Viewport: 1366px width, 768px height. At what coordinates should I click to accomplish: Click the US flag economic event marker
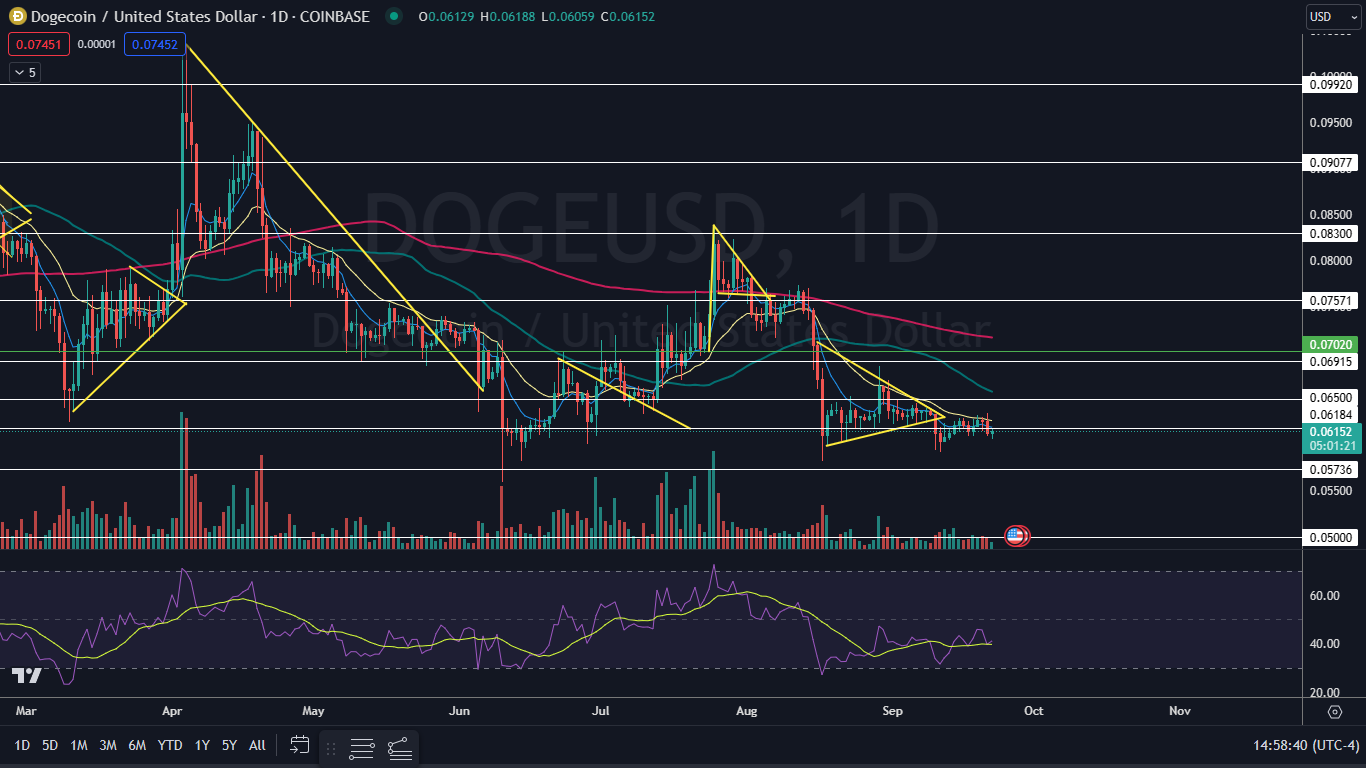coord(1015,536)
